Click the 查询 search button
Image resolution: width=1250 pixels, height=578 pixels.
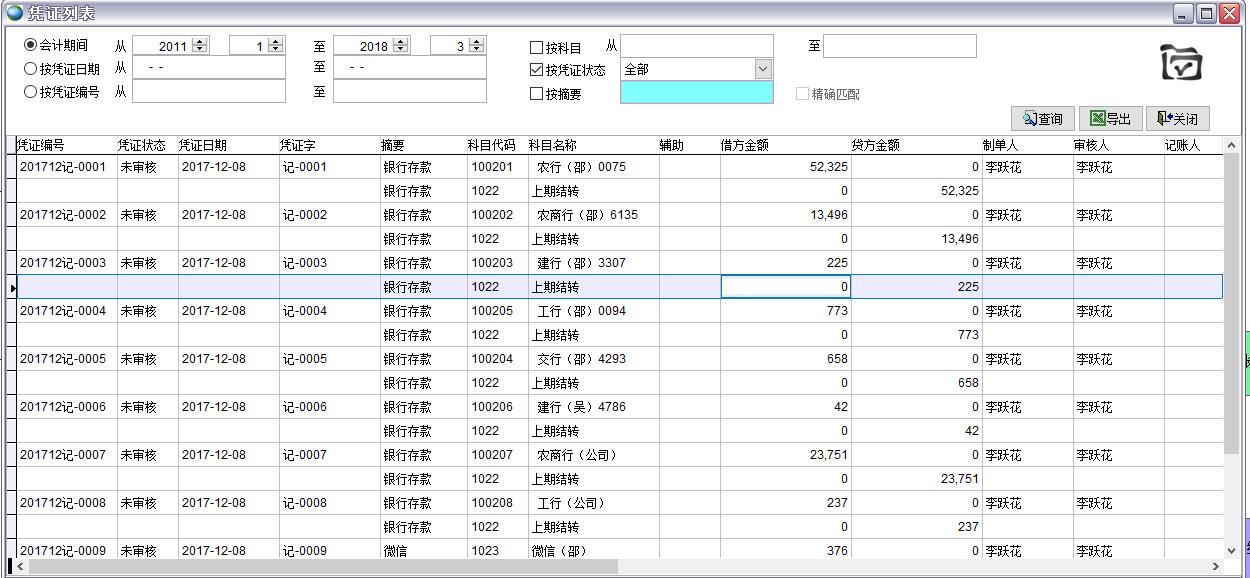pos(1042,119)
